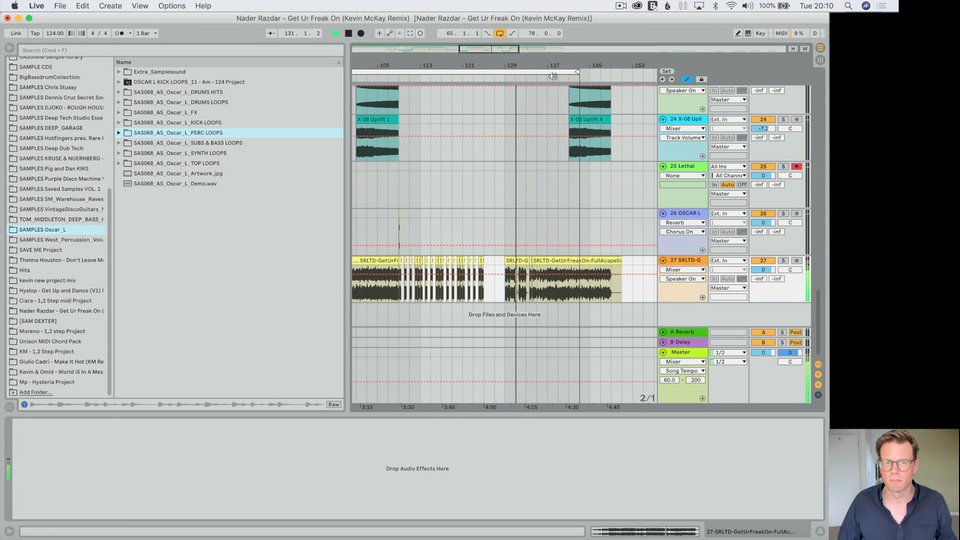Viewport: 960px width, 540px height.
Task: Open Track Volume automation dropdown on track 24
Action: [x=683, y=138]
